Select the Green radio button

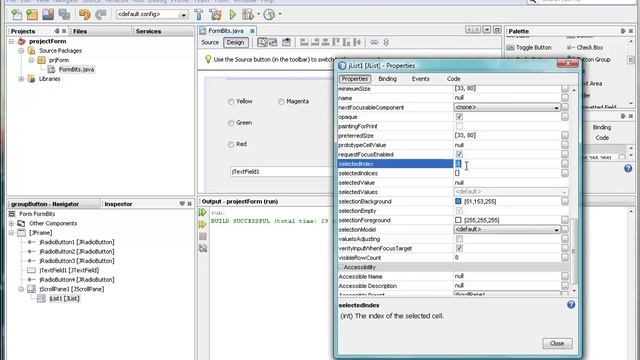(231, 123)
